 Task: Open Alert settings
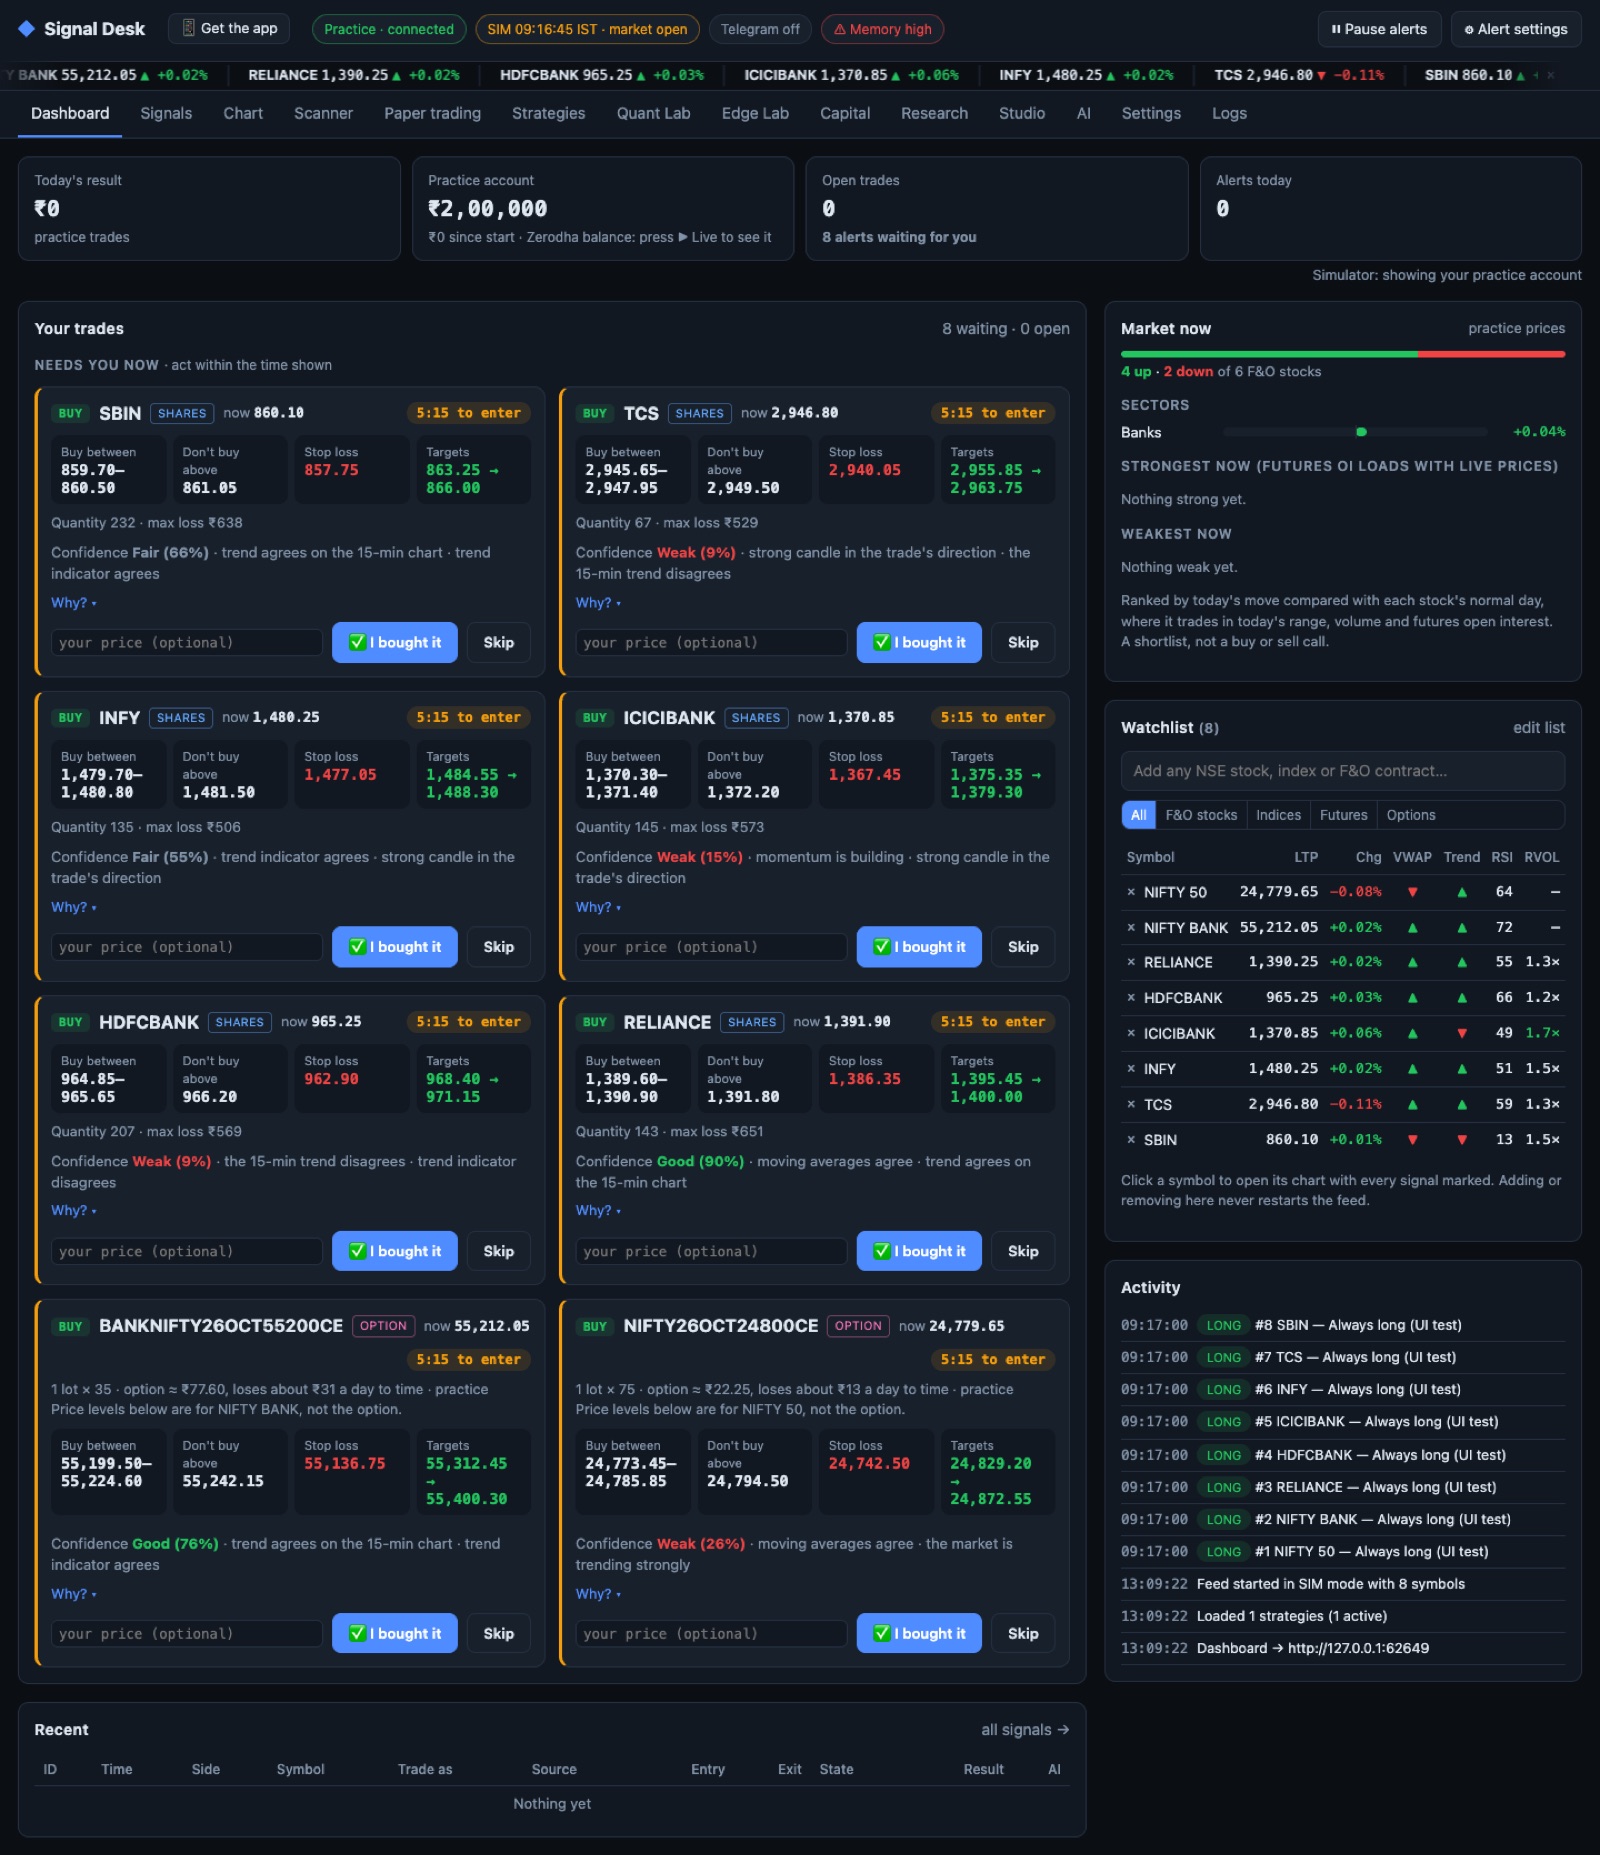[x=1516, y=29]
